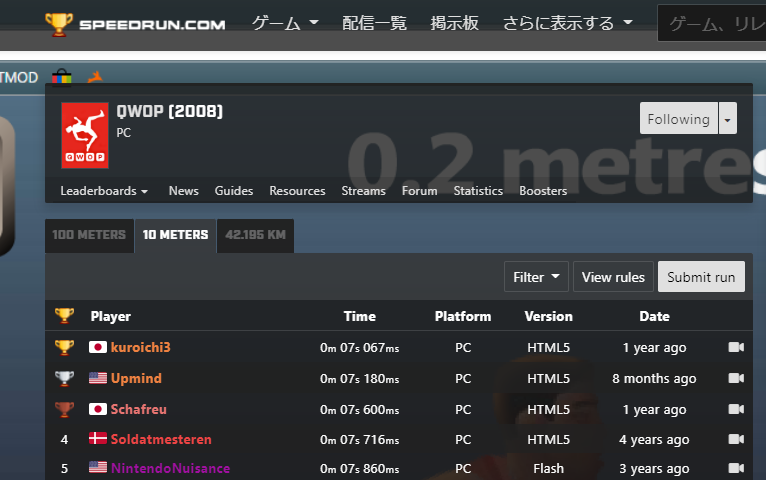The width and height of the screenshot is (766, 480).
Task: Open the run time 0m 07s 600ms
Action: click(360, 410)
